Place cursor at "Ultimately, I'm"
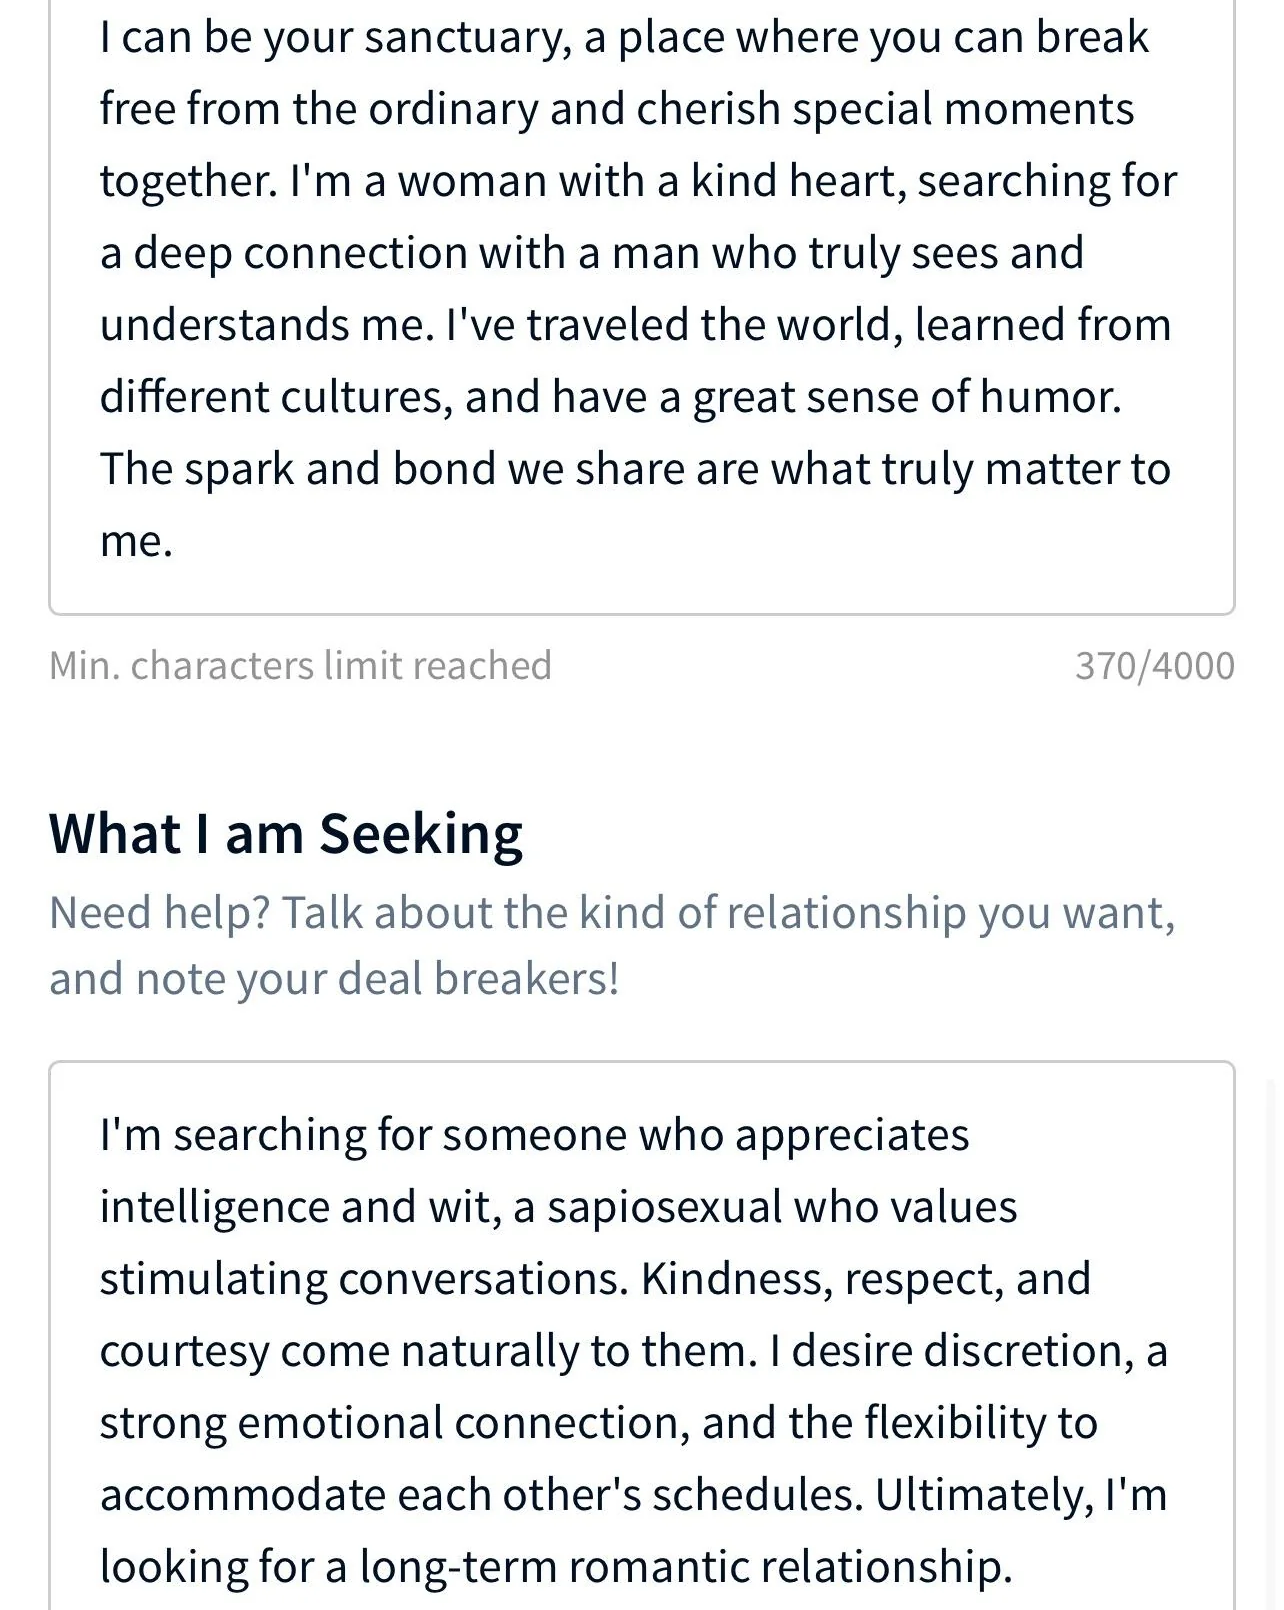Image resolution: width=1284 pixels, height=1610 pixels. click(1021, 1495)
